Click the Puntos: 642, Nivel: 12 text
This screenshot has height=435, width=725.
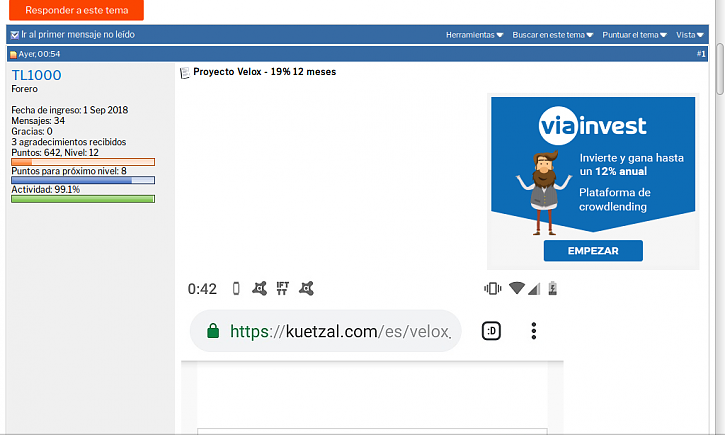[55, 153]
